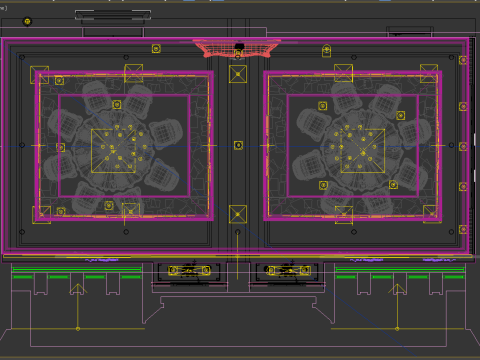This screenshot has height=360, width=480.
Task: Select the crossed-square light above the central vertical yellow line
Action: point(238,214)
